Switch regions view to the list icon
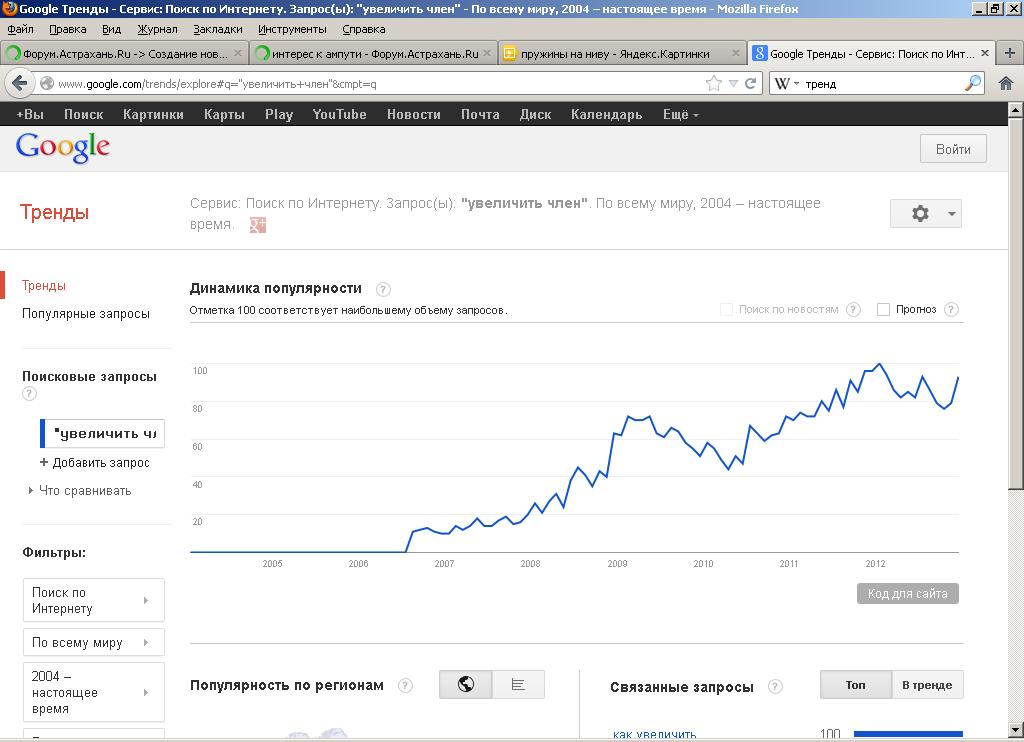 point(519,685)
